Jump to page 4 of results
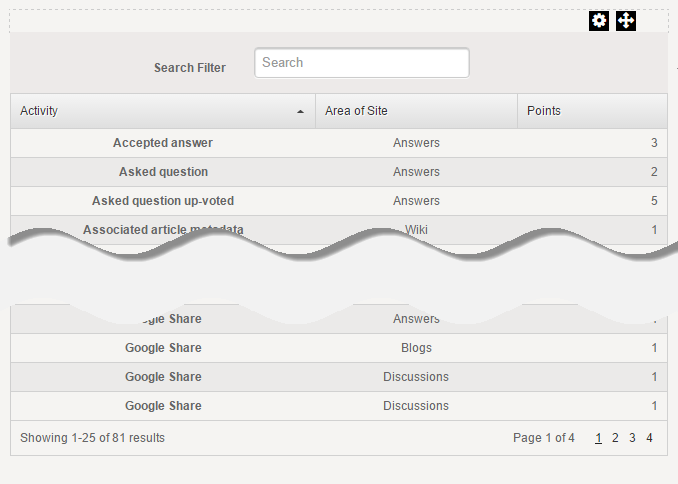Image resolution: width=678 pixels, height=484 pixels. pyautogui.click(x=649, y=438)
